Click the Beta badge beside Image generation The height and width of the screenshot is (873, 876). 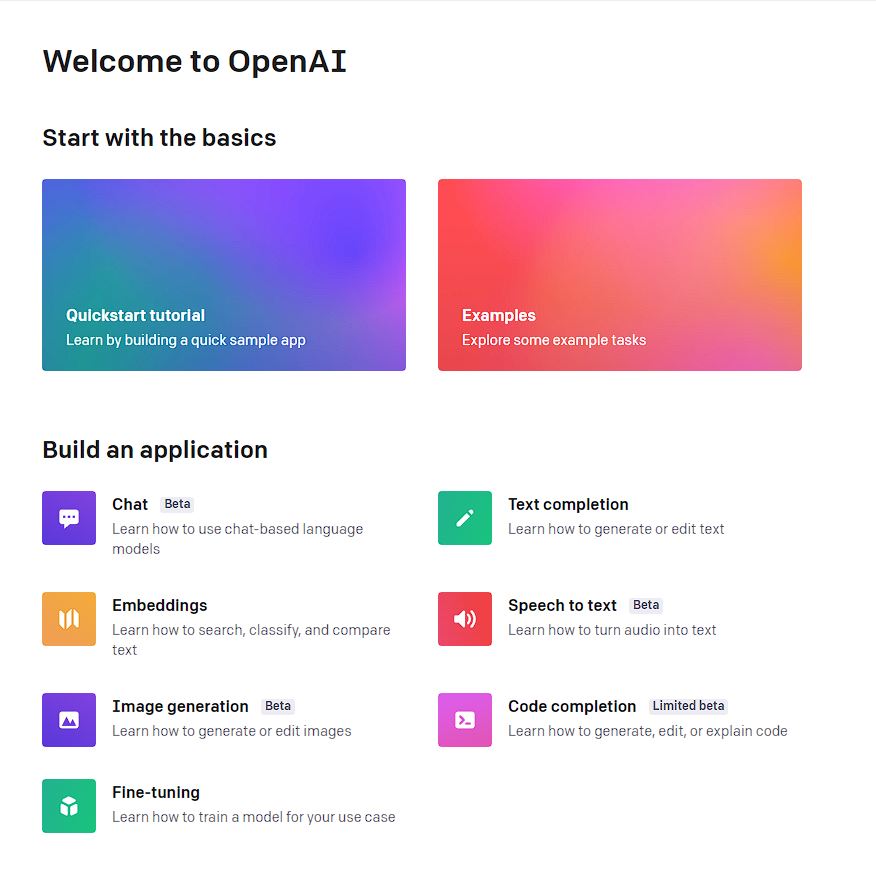pyautogui.click(x=278, y=706)
